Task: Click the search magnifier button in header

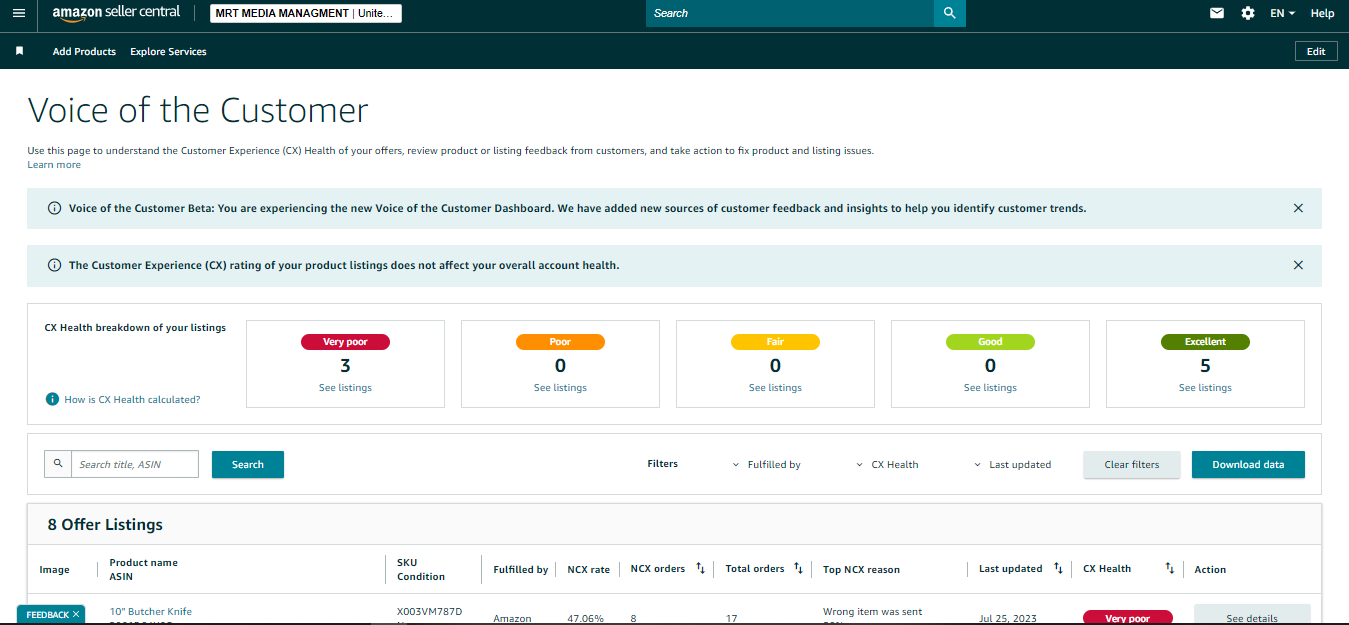Action: pos(949,13)
